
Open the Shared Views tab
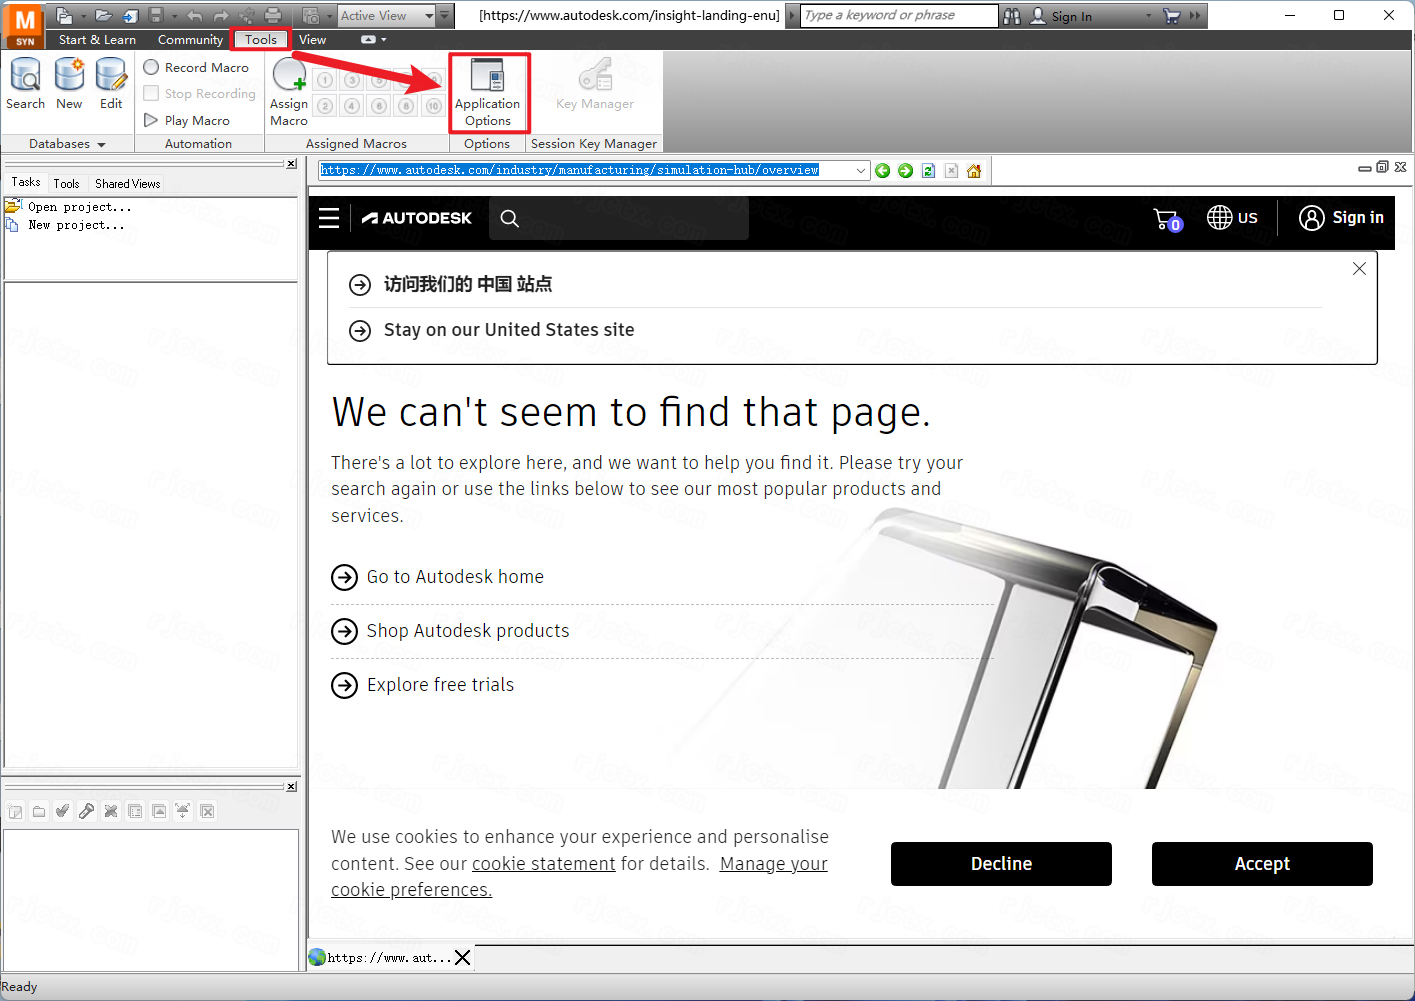tap(127, 184)
